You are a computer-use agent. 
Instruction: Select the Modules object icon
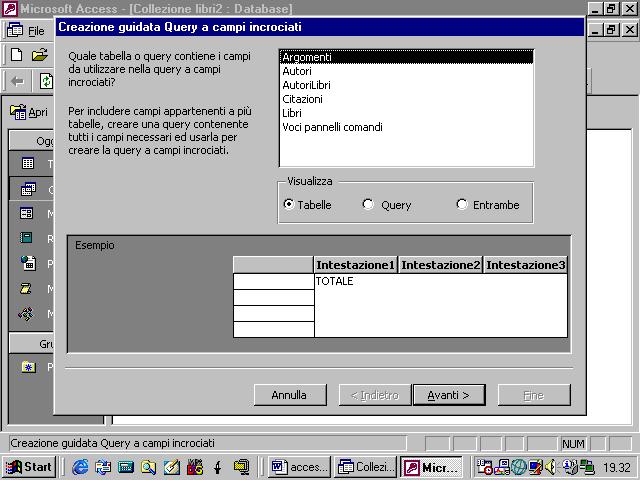point(26,314)
